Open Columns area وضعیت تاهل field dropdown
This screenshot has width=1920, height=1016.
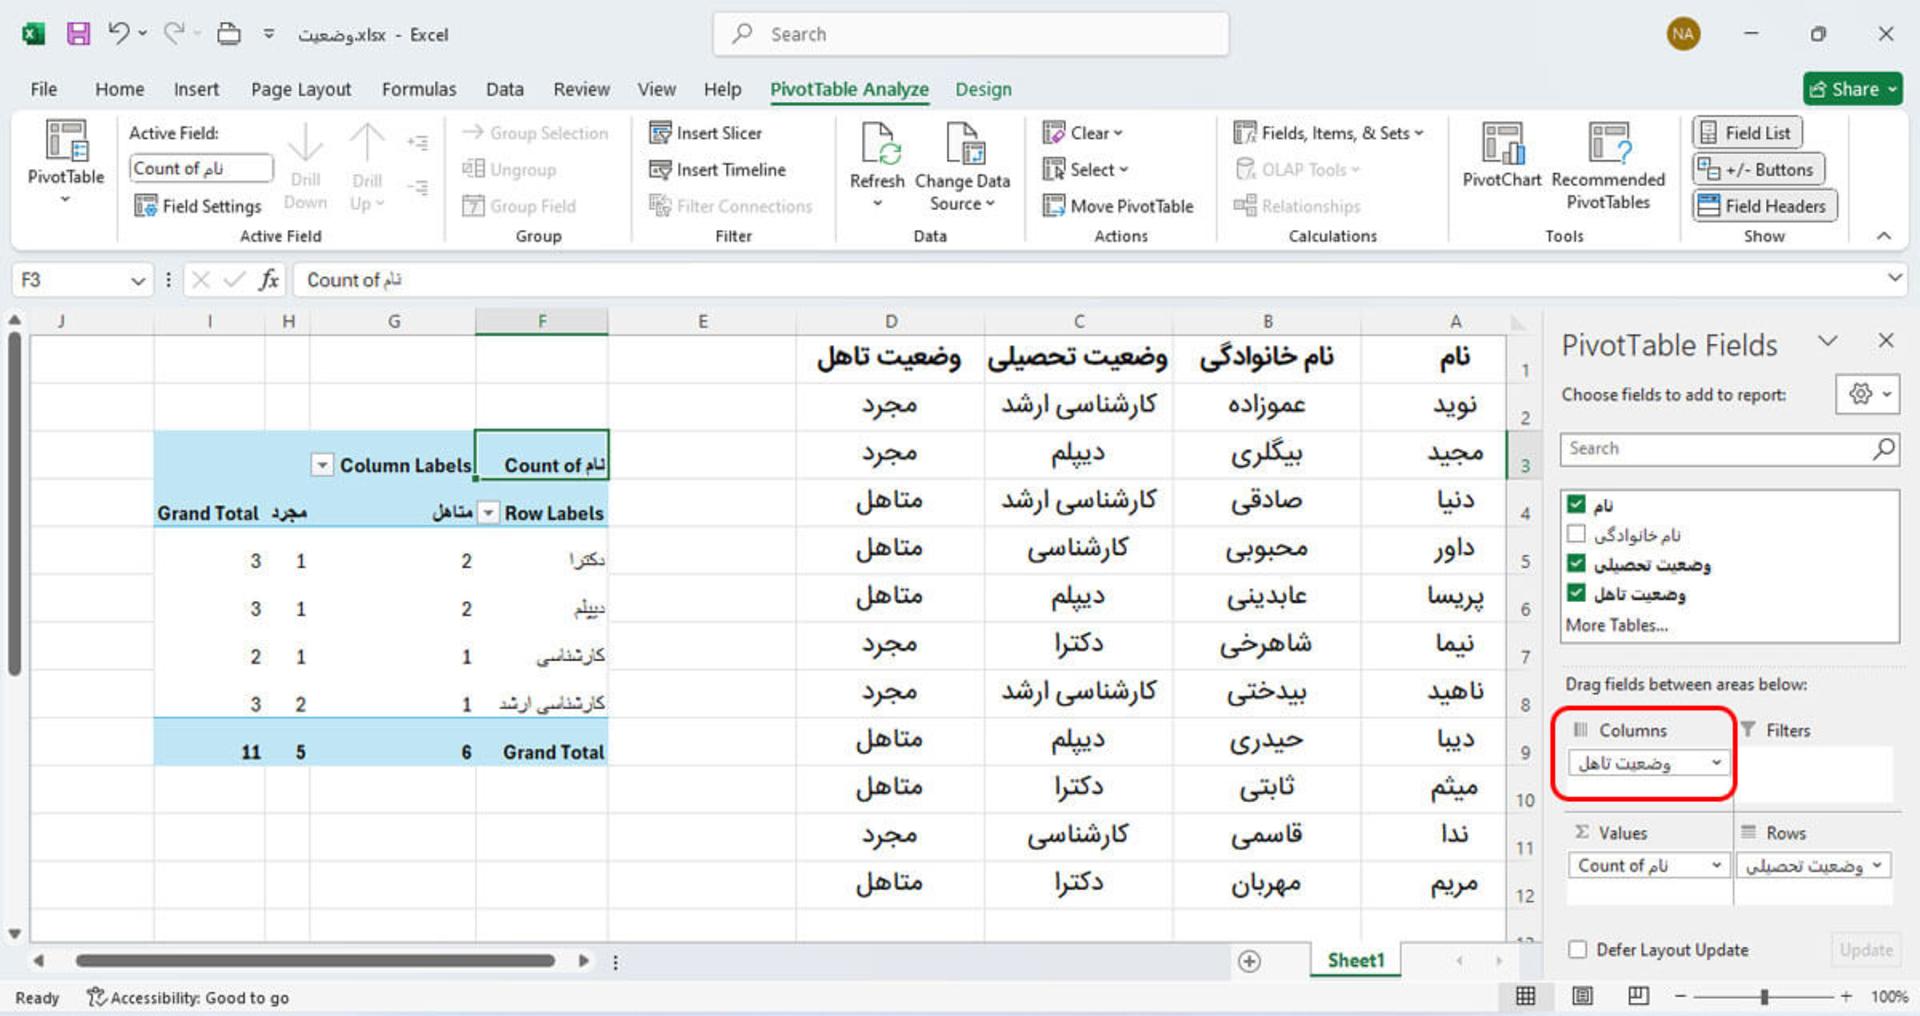click(1716, 763)
